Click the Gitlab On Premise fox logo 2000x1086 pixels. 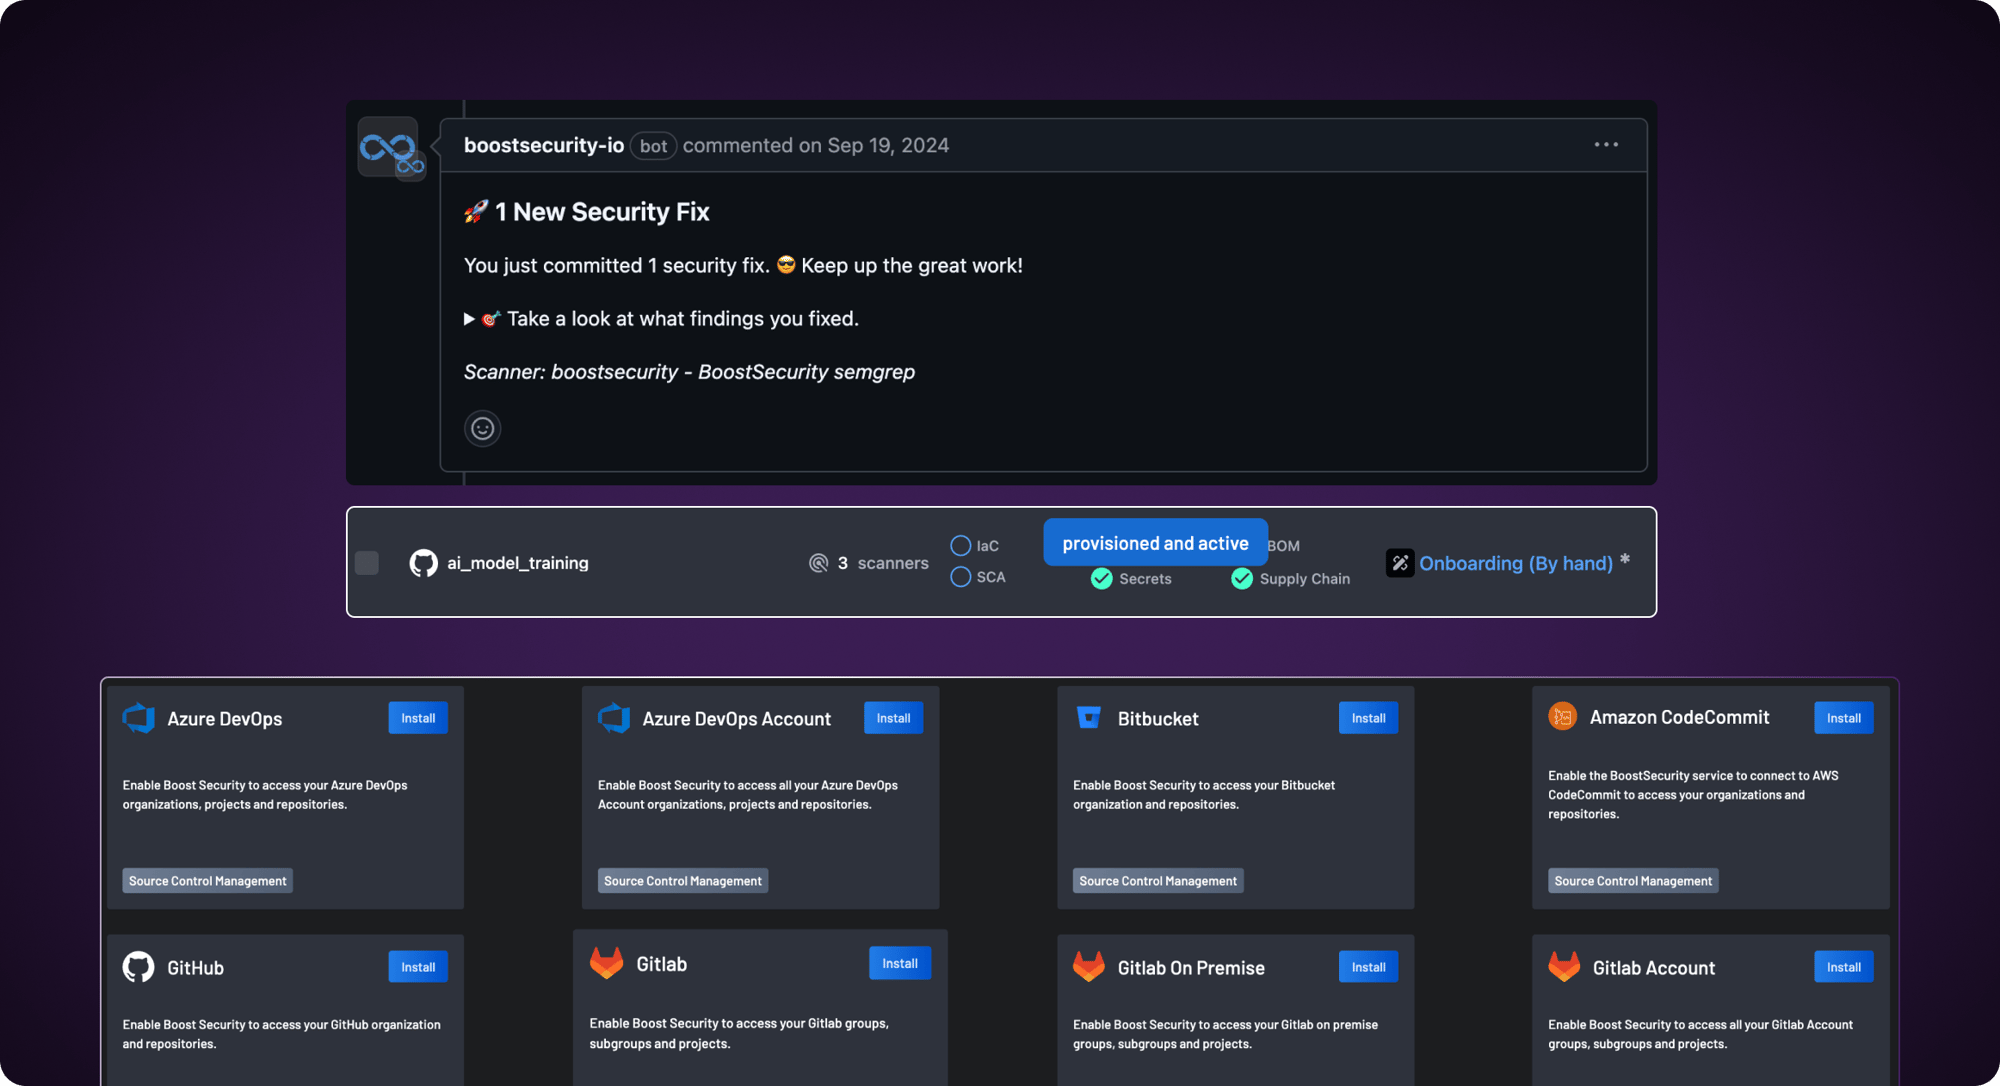[1089, 967]
